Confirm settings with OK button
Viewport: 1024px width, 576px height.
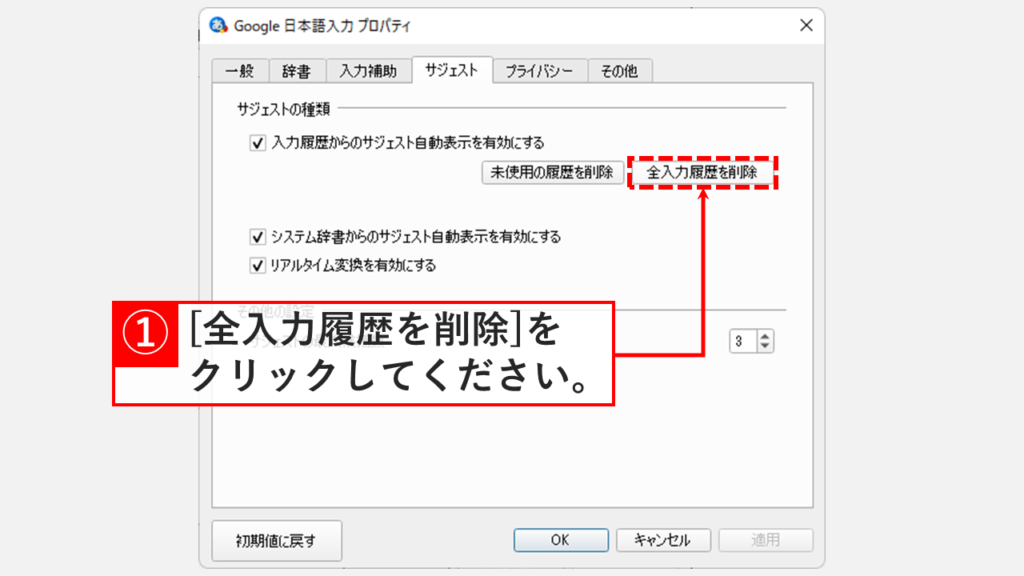(x=561, y=540)
